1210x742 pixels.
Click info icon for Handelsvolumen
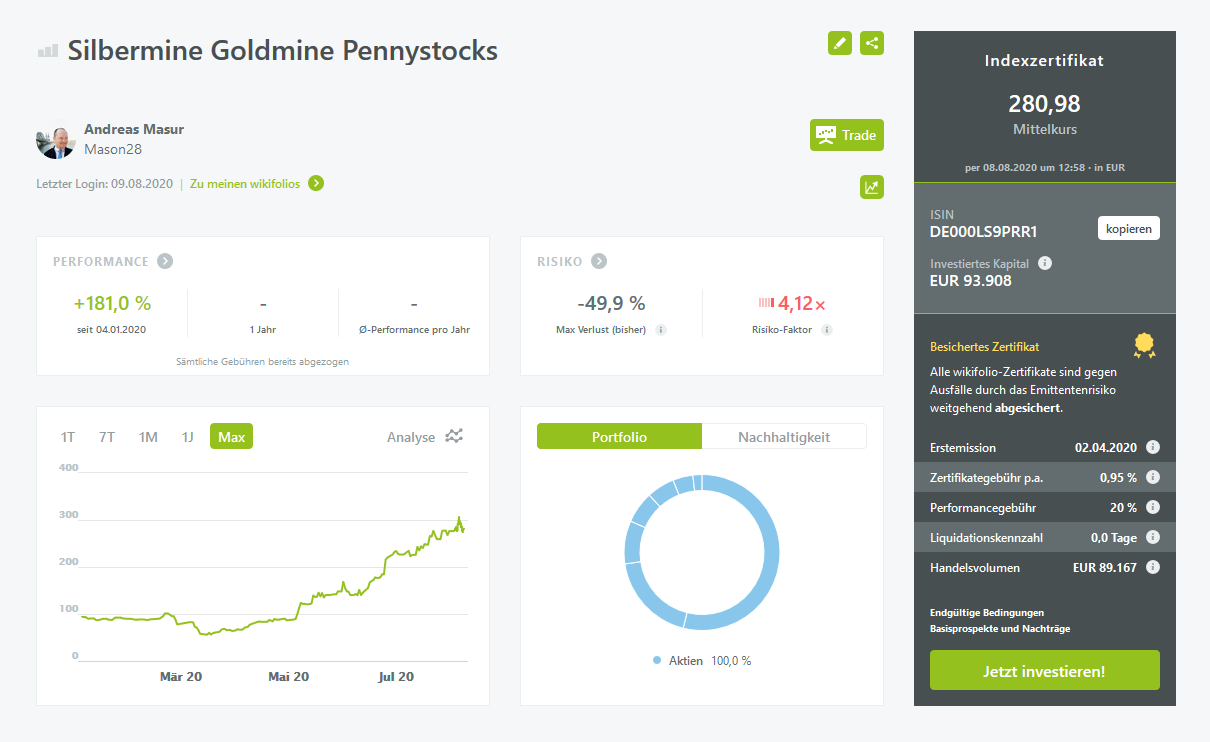(1153, 567)
